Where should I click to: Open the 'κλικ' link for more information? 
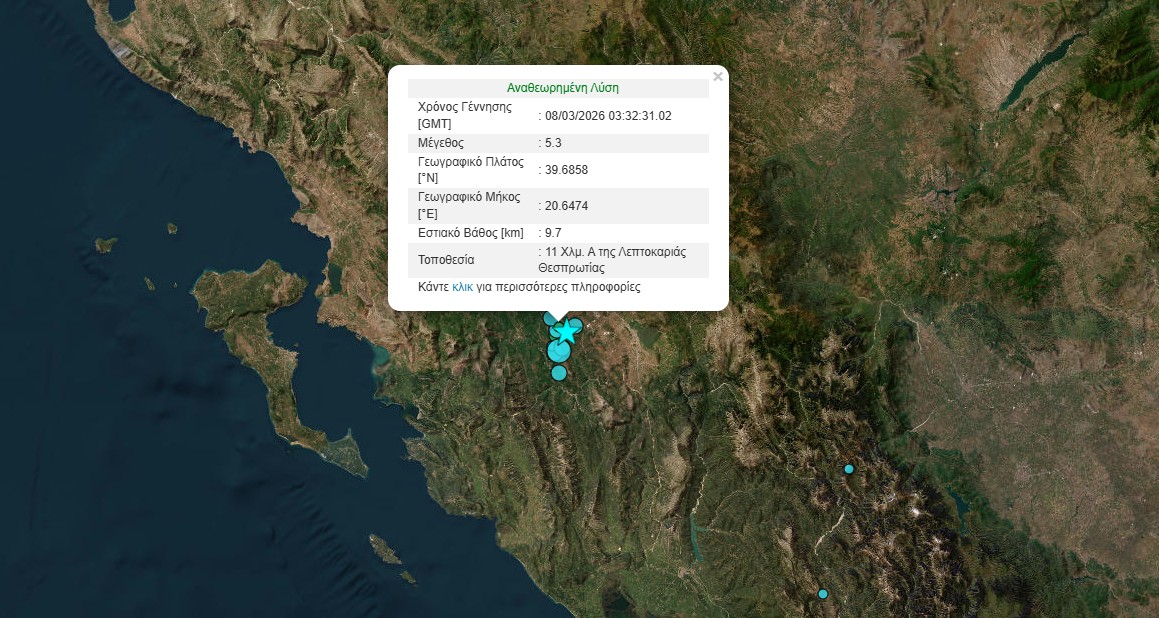pyautogui.click(x=462, y=287)
